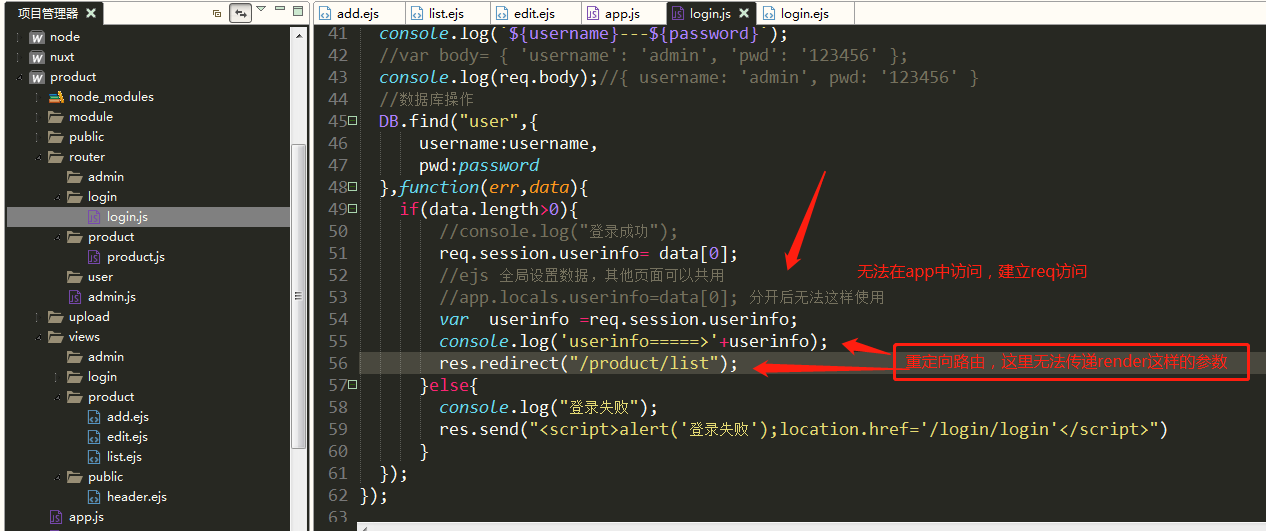Expand the nuxt project in the tree
The image size is (1266, 531).
point(18,57)
